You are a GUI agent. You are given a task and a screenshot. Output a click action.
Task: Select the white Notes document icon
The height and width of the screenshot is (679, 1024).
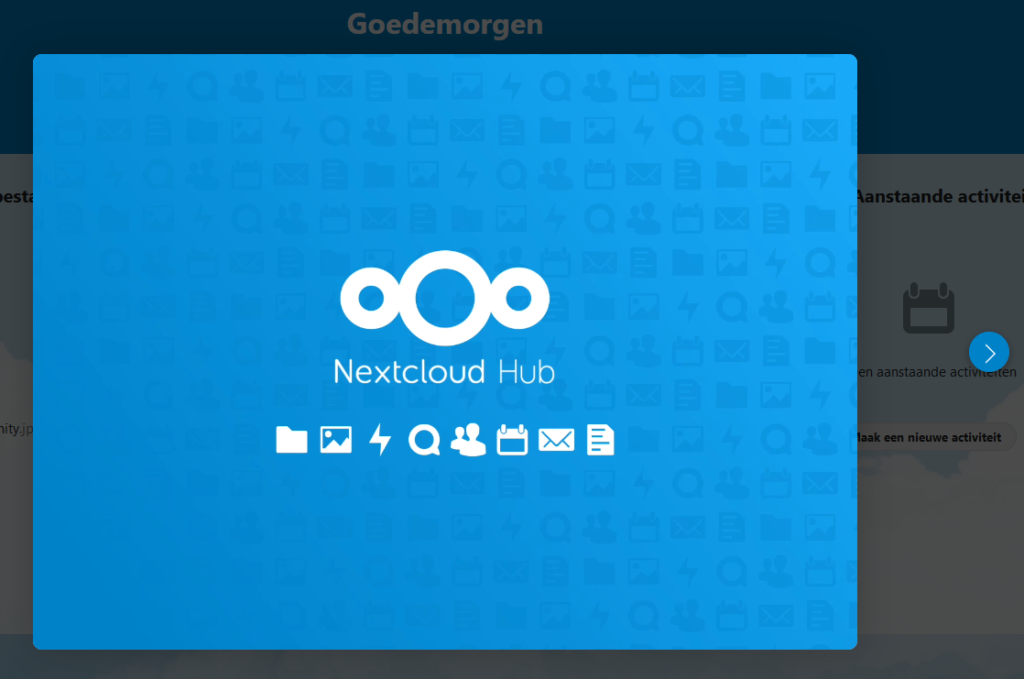pyautogui.click(x=600, y=440)
